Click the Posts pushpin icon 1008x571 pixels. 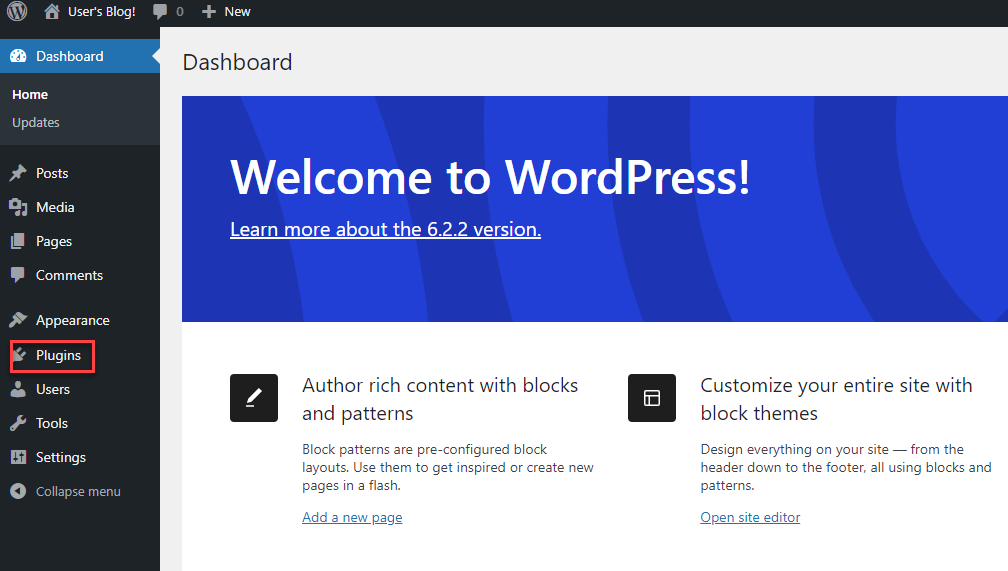coord(18,173)
